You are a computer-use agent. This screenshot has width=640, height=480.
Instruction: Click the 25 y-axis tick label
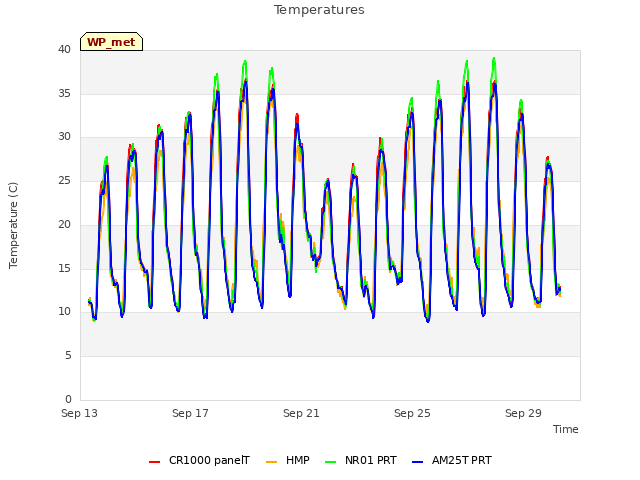(x=64, y=180)
